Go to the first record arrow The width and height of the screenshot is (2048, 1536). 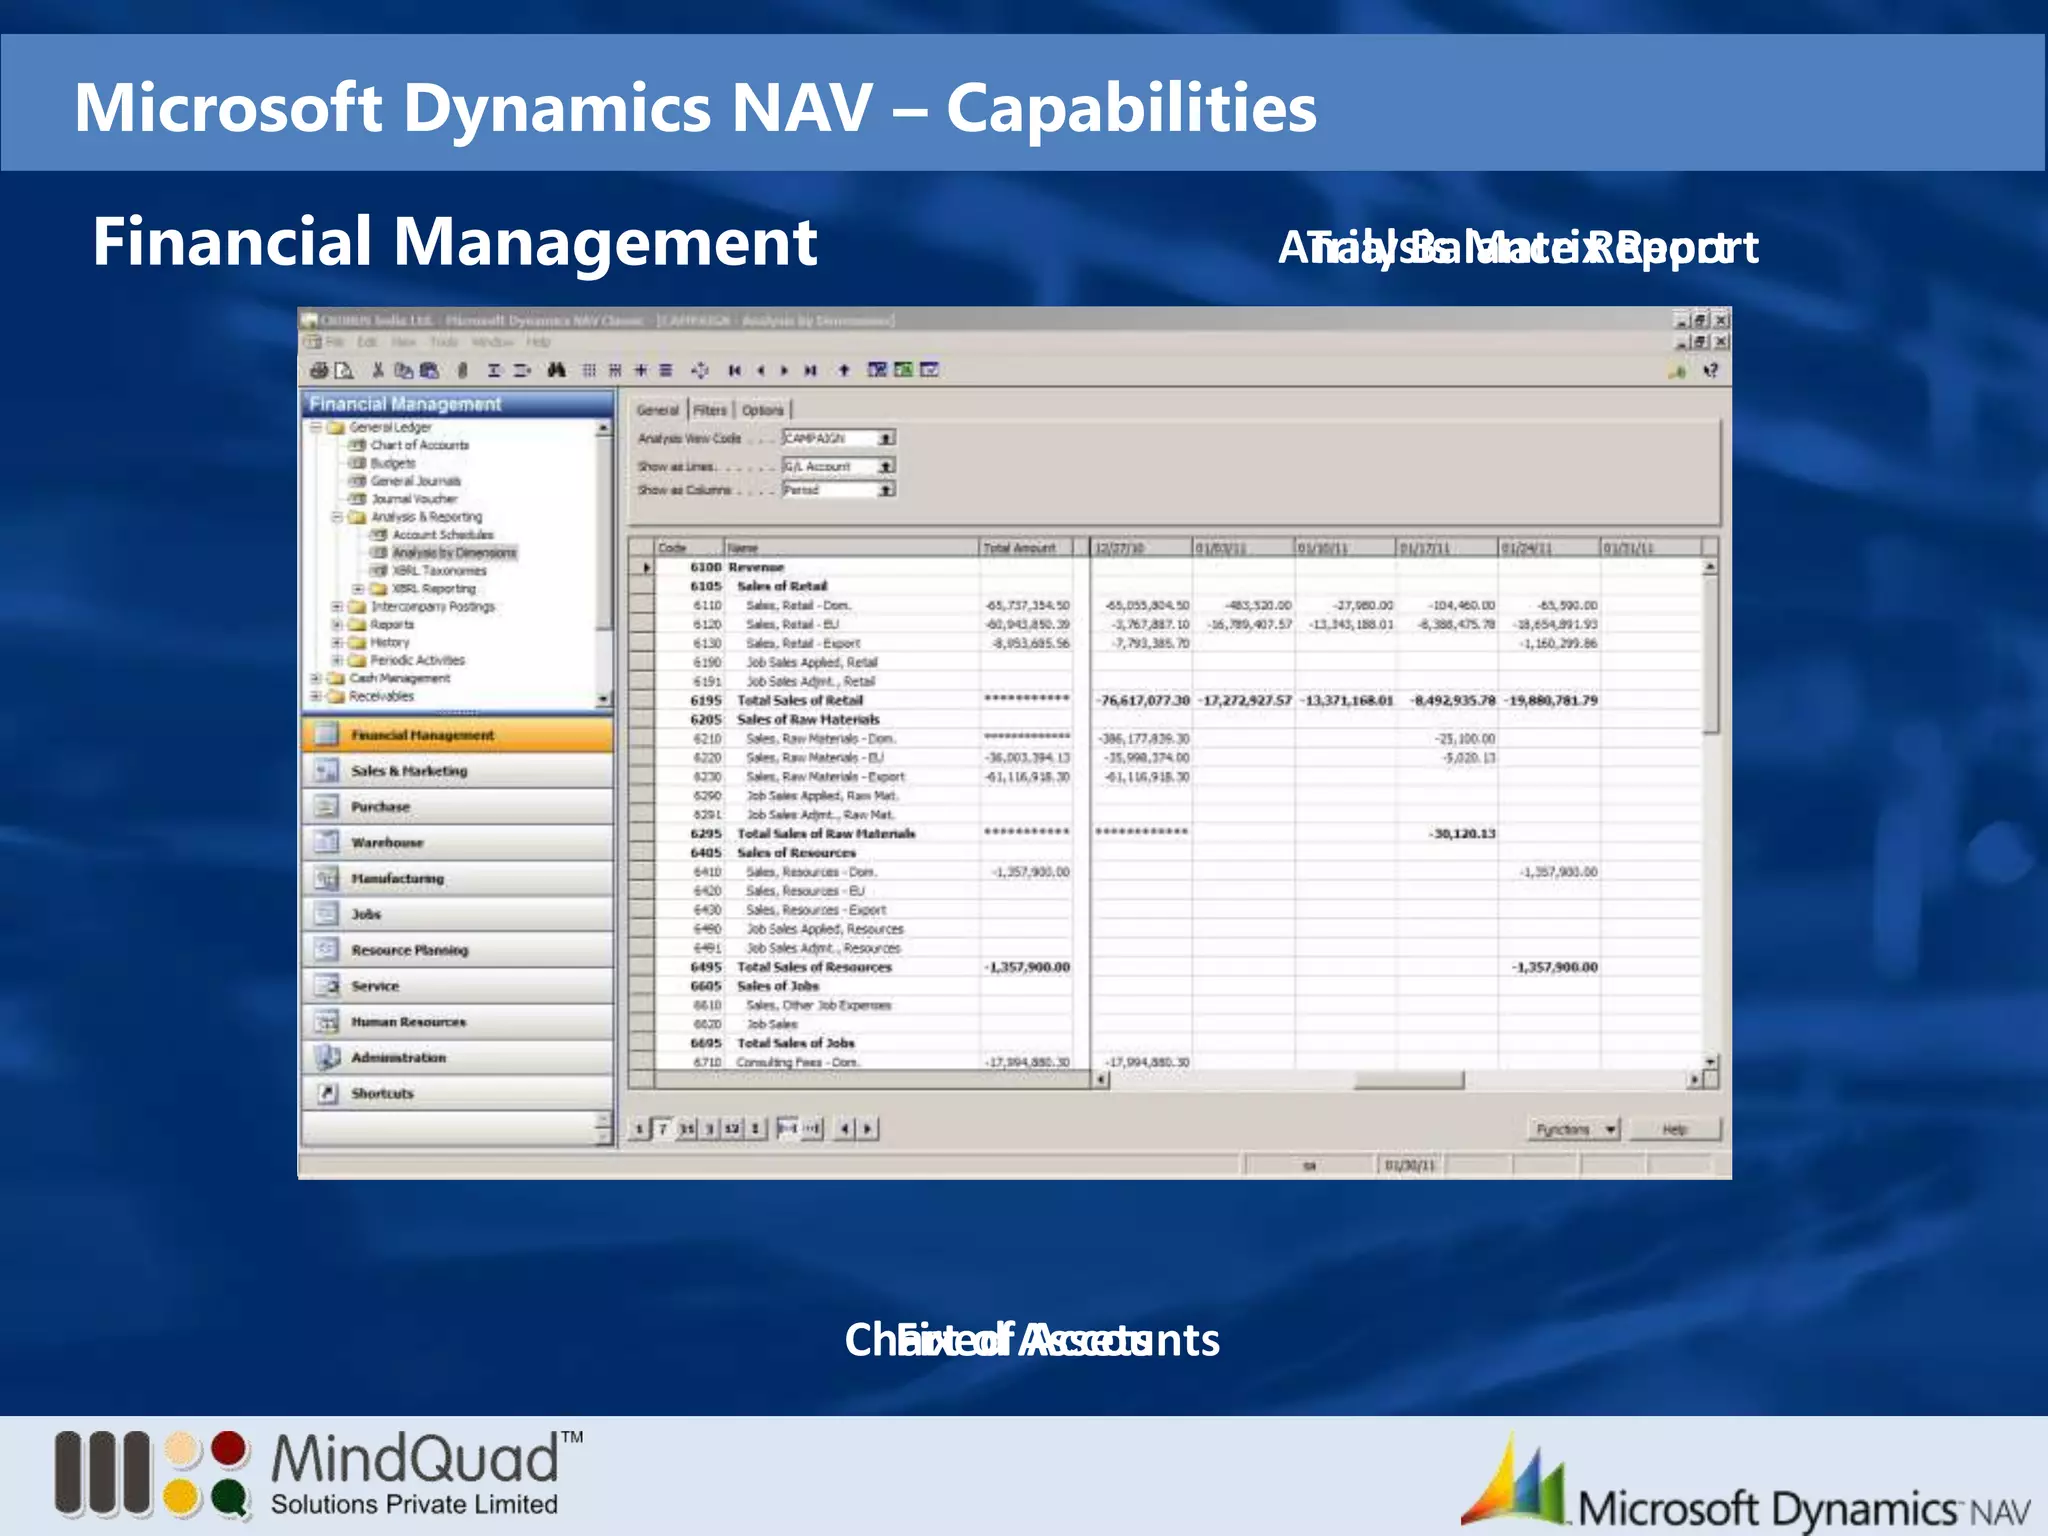[734, 370]
